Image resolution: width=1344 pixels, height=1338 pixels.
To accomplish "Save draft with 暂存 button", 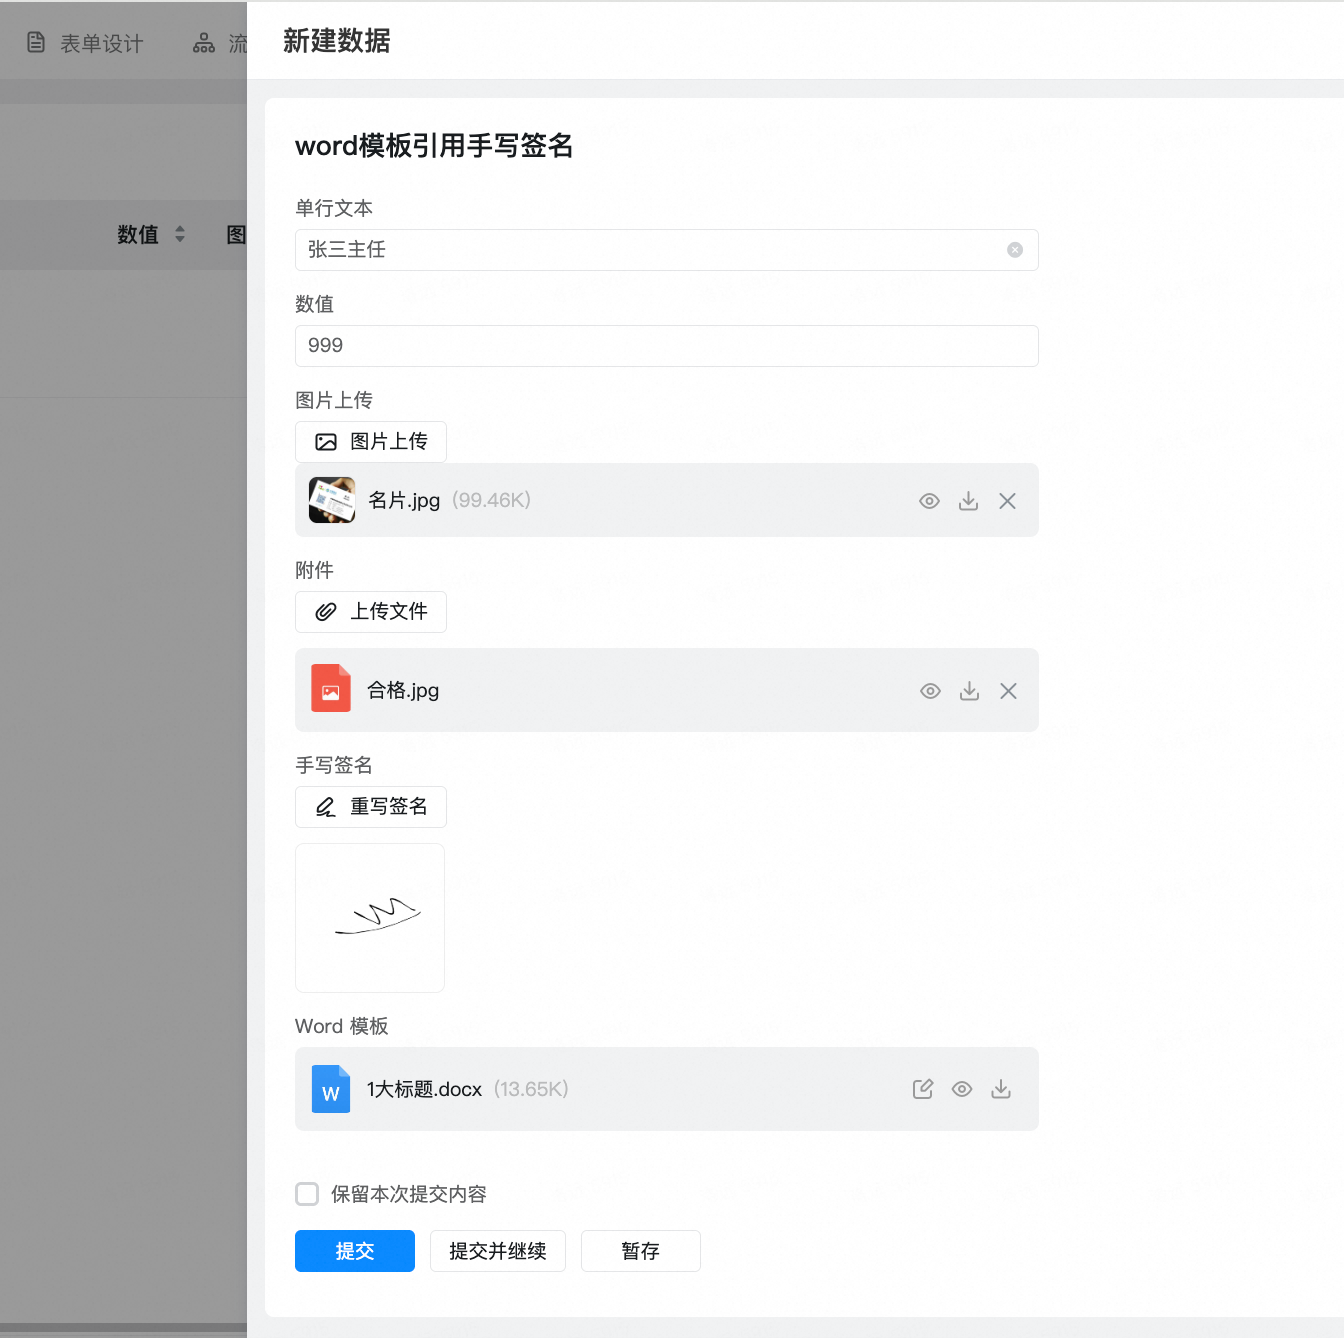I will point(640,1251).
